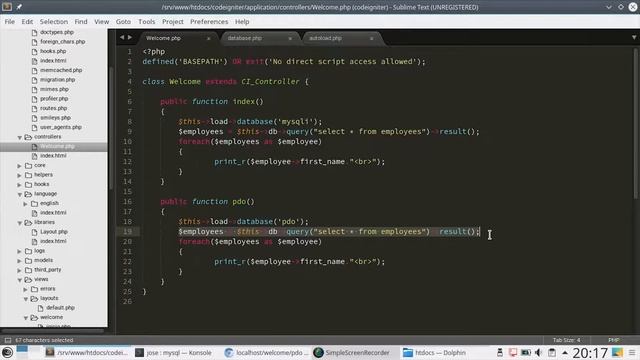Image resolution: width=640 pixels, height=360 pixels.
Task: Open the Project menu
Action: (x=173, y=22)
